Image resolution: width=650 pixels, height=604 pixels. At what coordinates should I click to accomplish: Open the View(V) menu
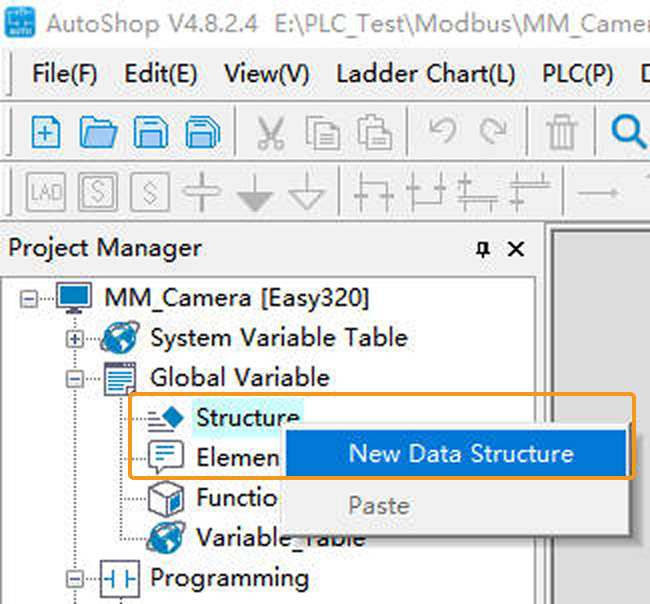point(266,74)
